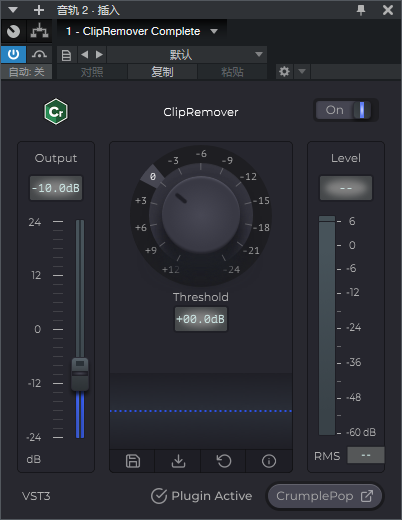Open the CrumplePop link button
The width and height of the screenshot is (402, 520).
(325, 496)
